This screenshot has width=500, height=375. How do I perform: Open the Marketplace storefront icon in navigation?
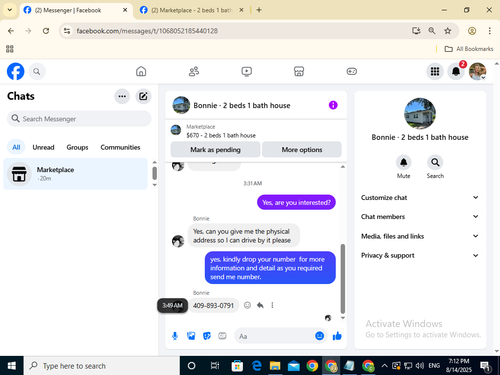(299, 71)
